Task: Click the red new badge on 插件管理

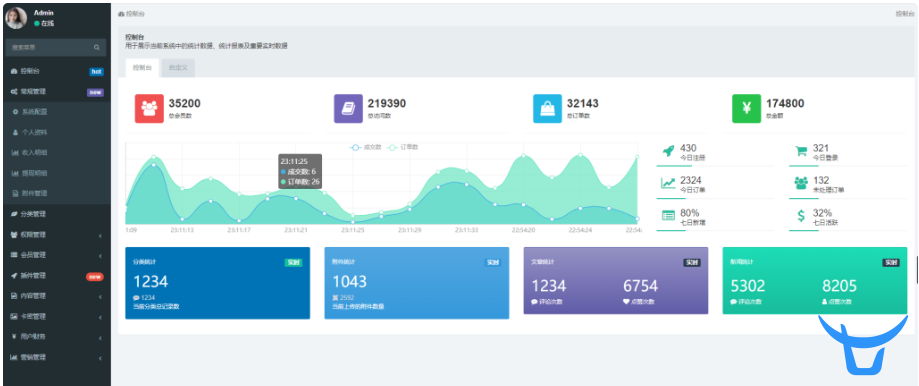Action: pyautogui.click(x=95, y=276)
